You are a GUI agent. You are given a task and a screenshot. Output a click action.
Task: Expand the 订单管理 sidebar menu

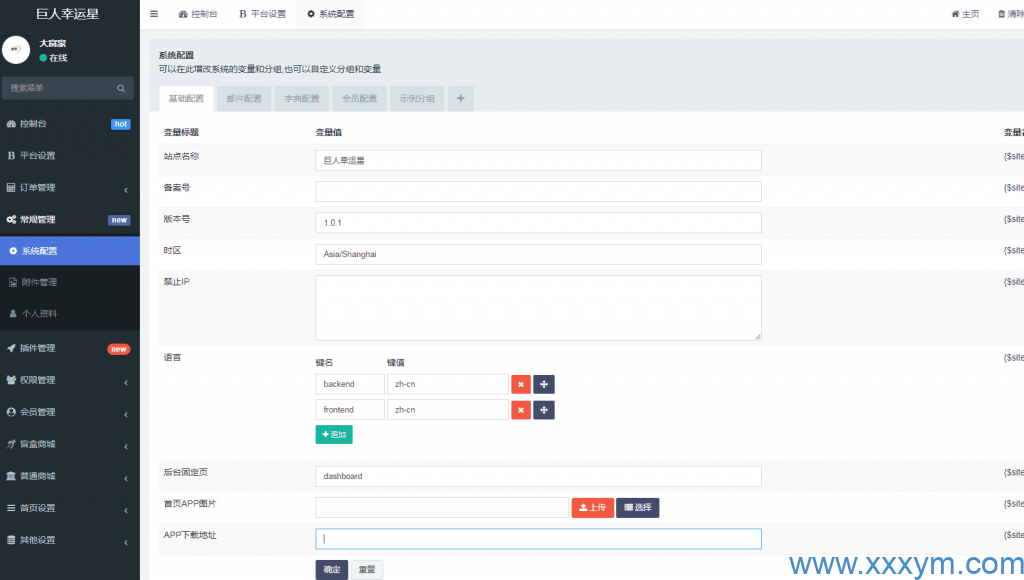69,188
